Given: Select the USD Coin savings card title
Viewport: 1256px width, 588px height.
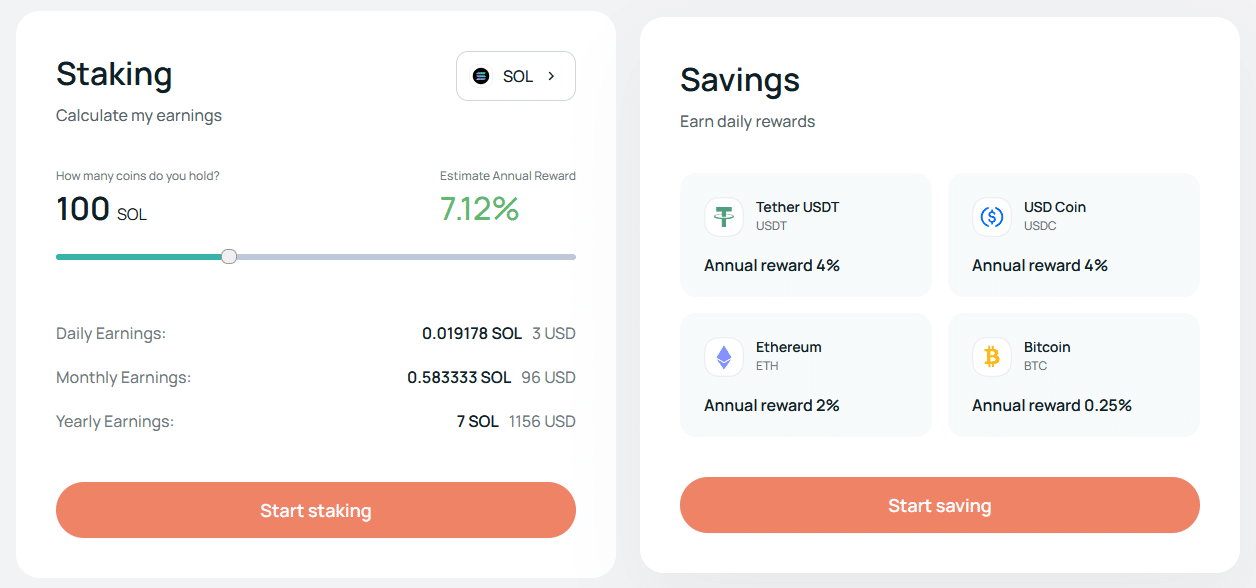Looking at the screenshot, I should [1054, 207].
